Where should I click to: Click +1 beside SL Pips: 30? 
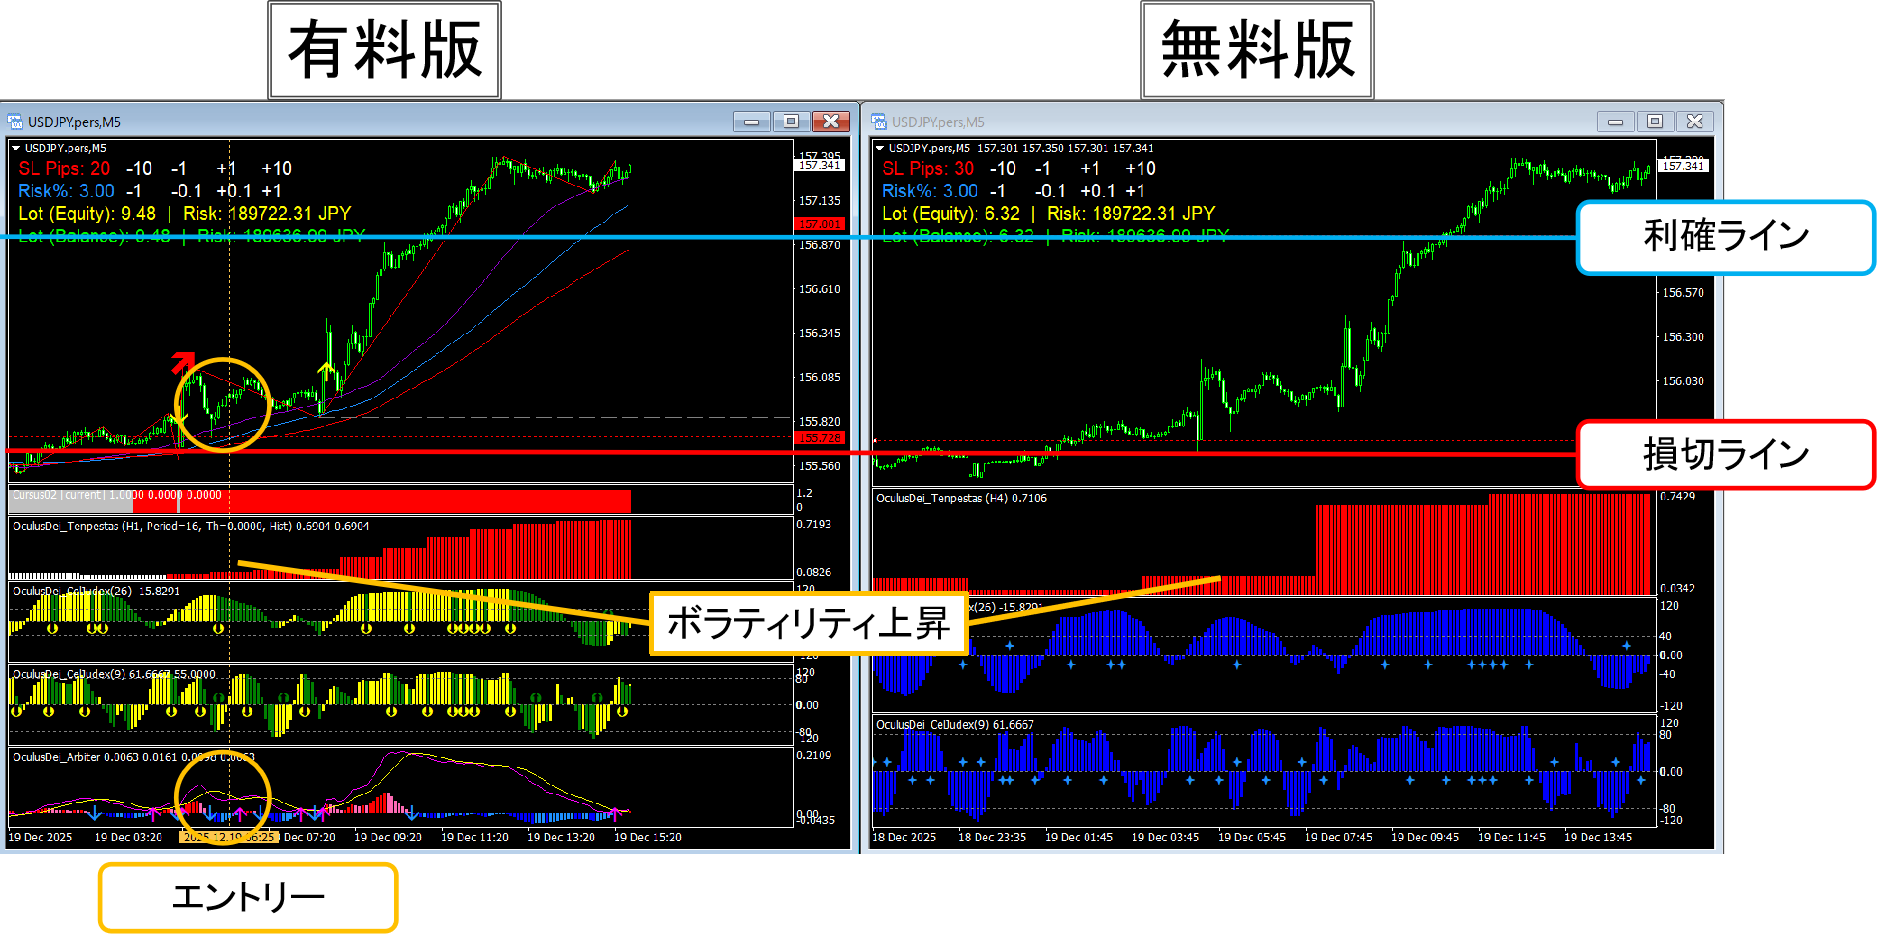(1091, 169)
